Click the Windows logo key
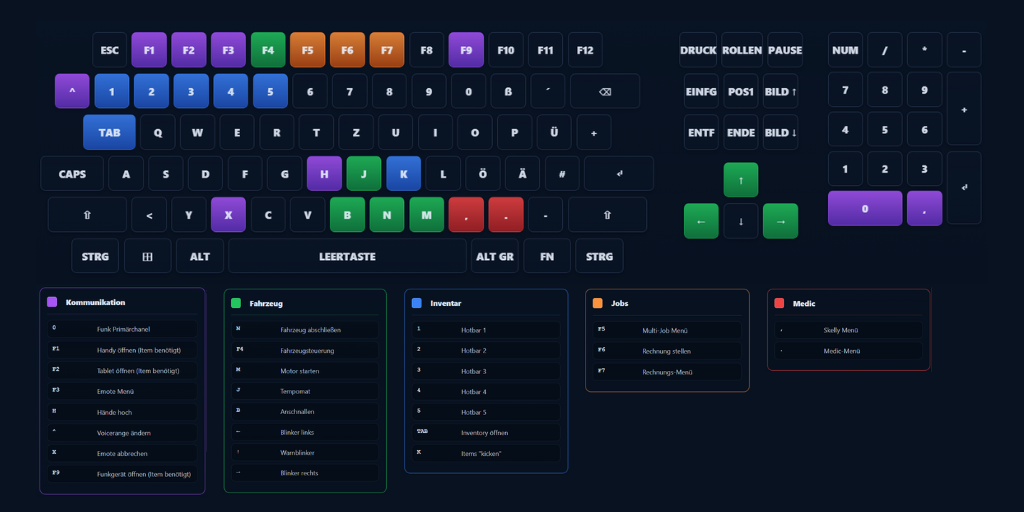The height and width of the screenshot is (512, 1024). coord(147,256)
